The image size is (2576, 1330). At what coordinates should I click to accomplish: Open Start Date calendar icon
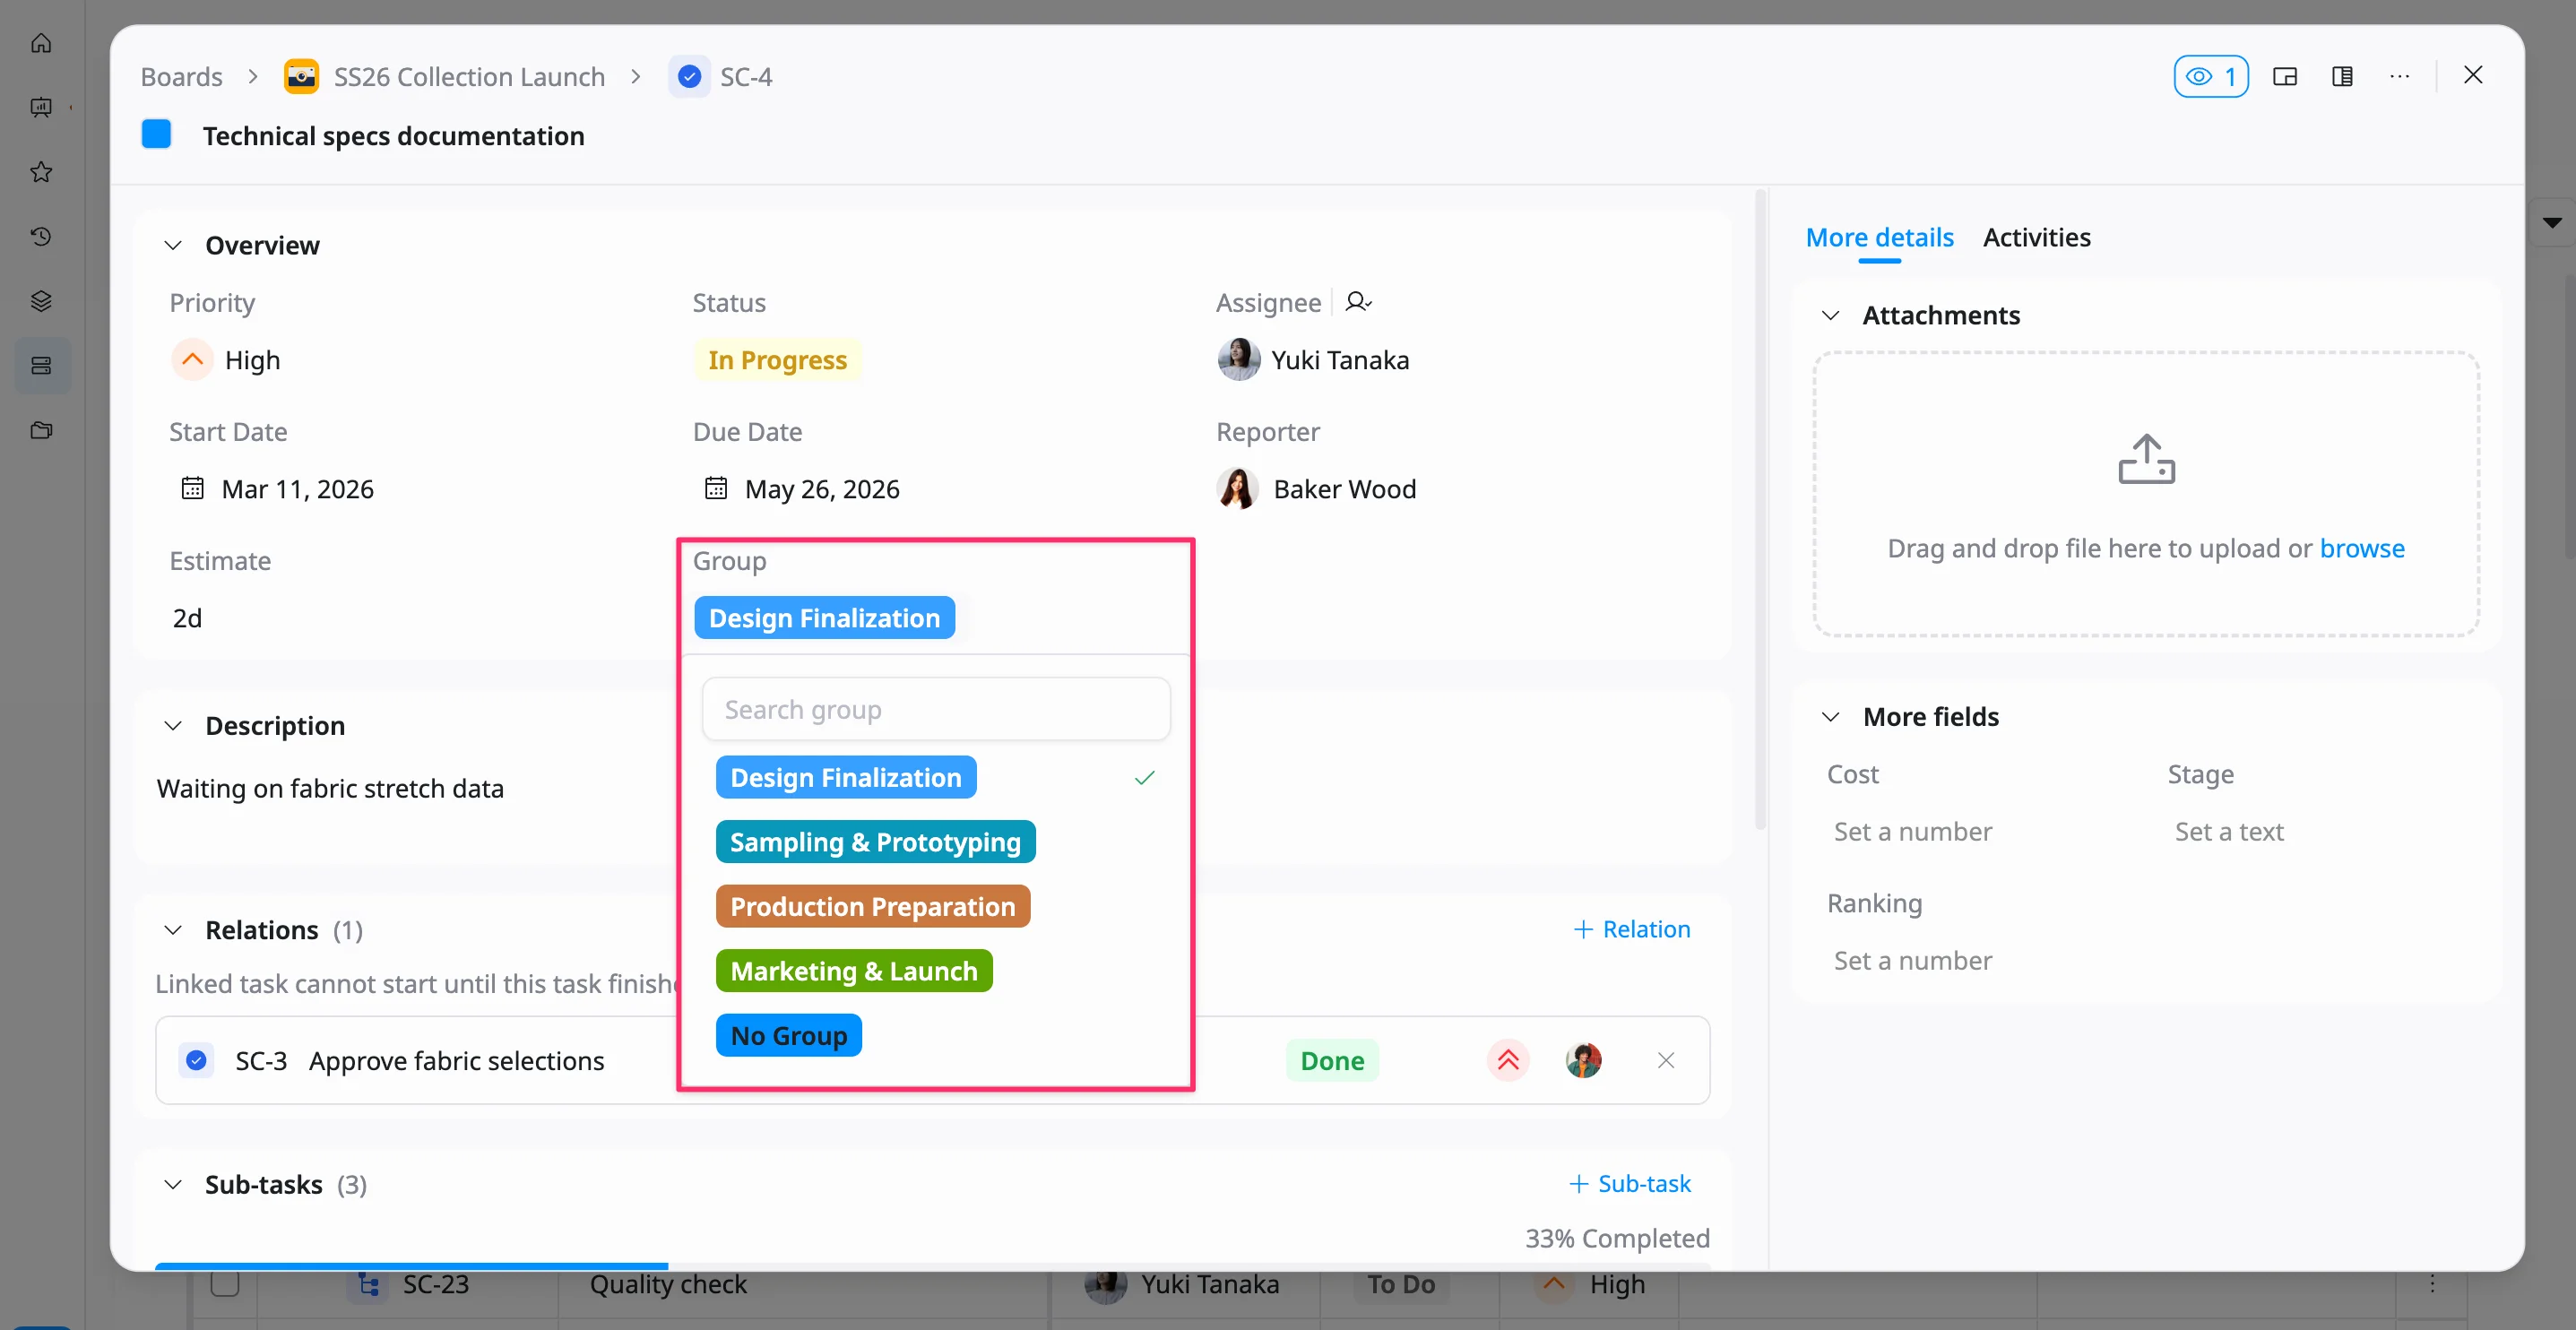pos(192,488)
